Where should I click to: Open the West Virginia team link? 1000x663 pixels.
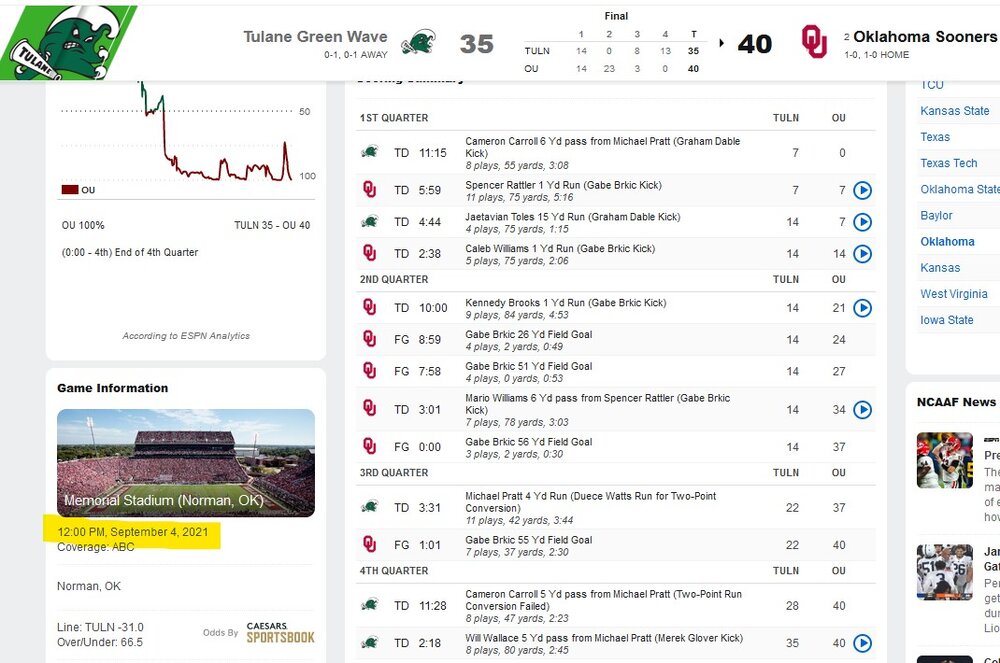tap(954, 294)
